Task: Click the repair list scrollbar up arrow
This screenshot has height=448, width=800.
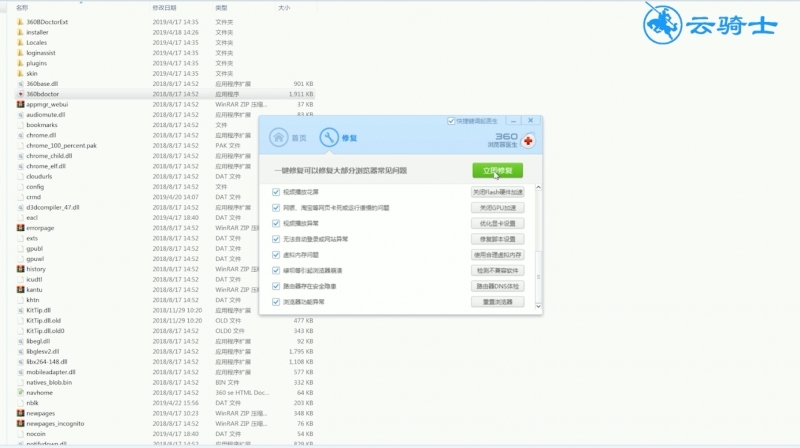Action: click(x=538, y=188)
